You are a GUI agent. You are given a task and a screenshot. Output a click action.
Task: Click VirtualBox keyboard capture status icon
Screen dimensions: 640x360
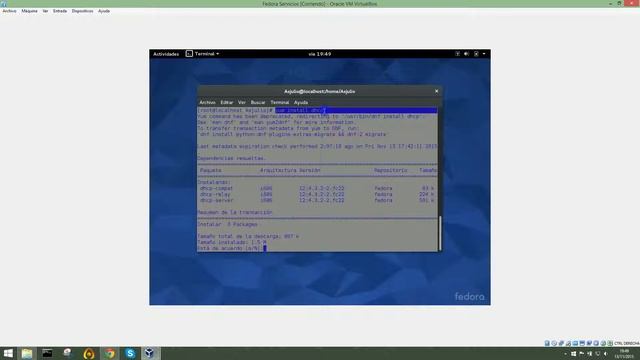click(x=610, y=343)
